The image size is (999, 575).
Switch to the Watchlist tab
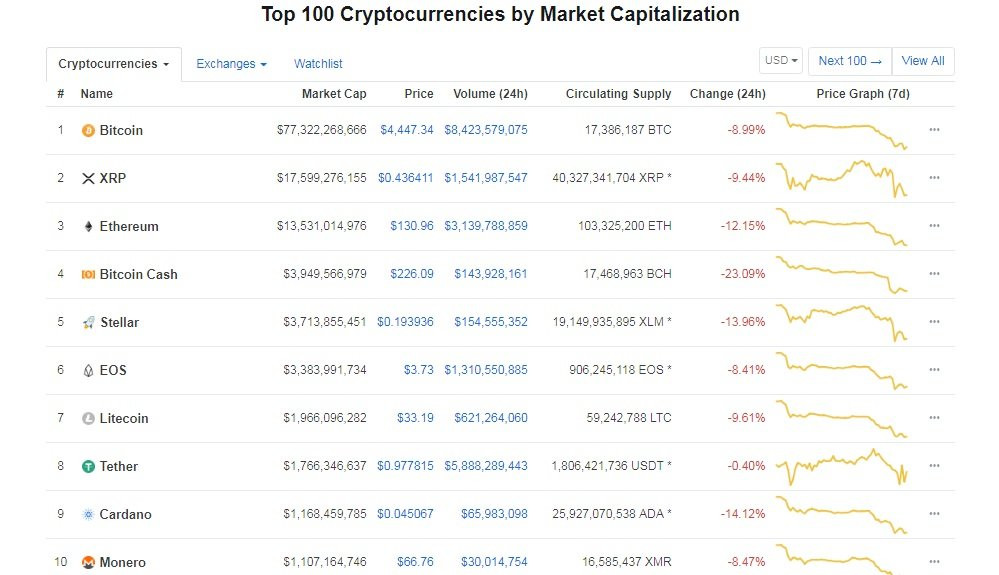click(318, 64)
